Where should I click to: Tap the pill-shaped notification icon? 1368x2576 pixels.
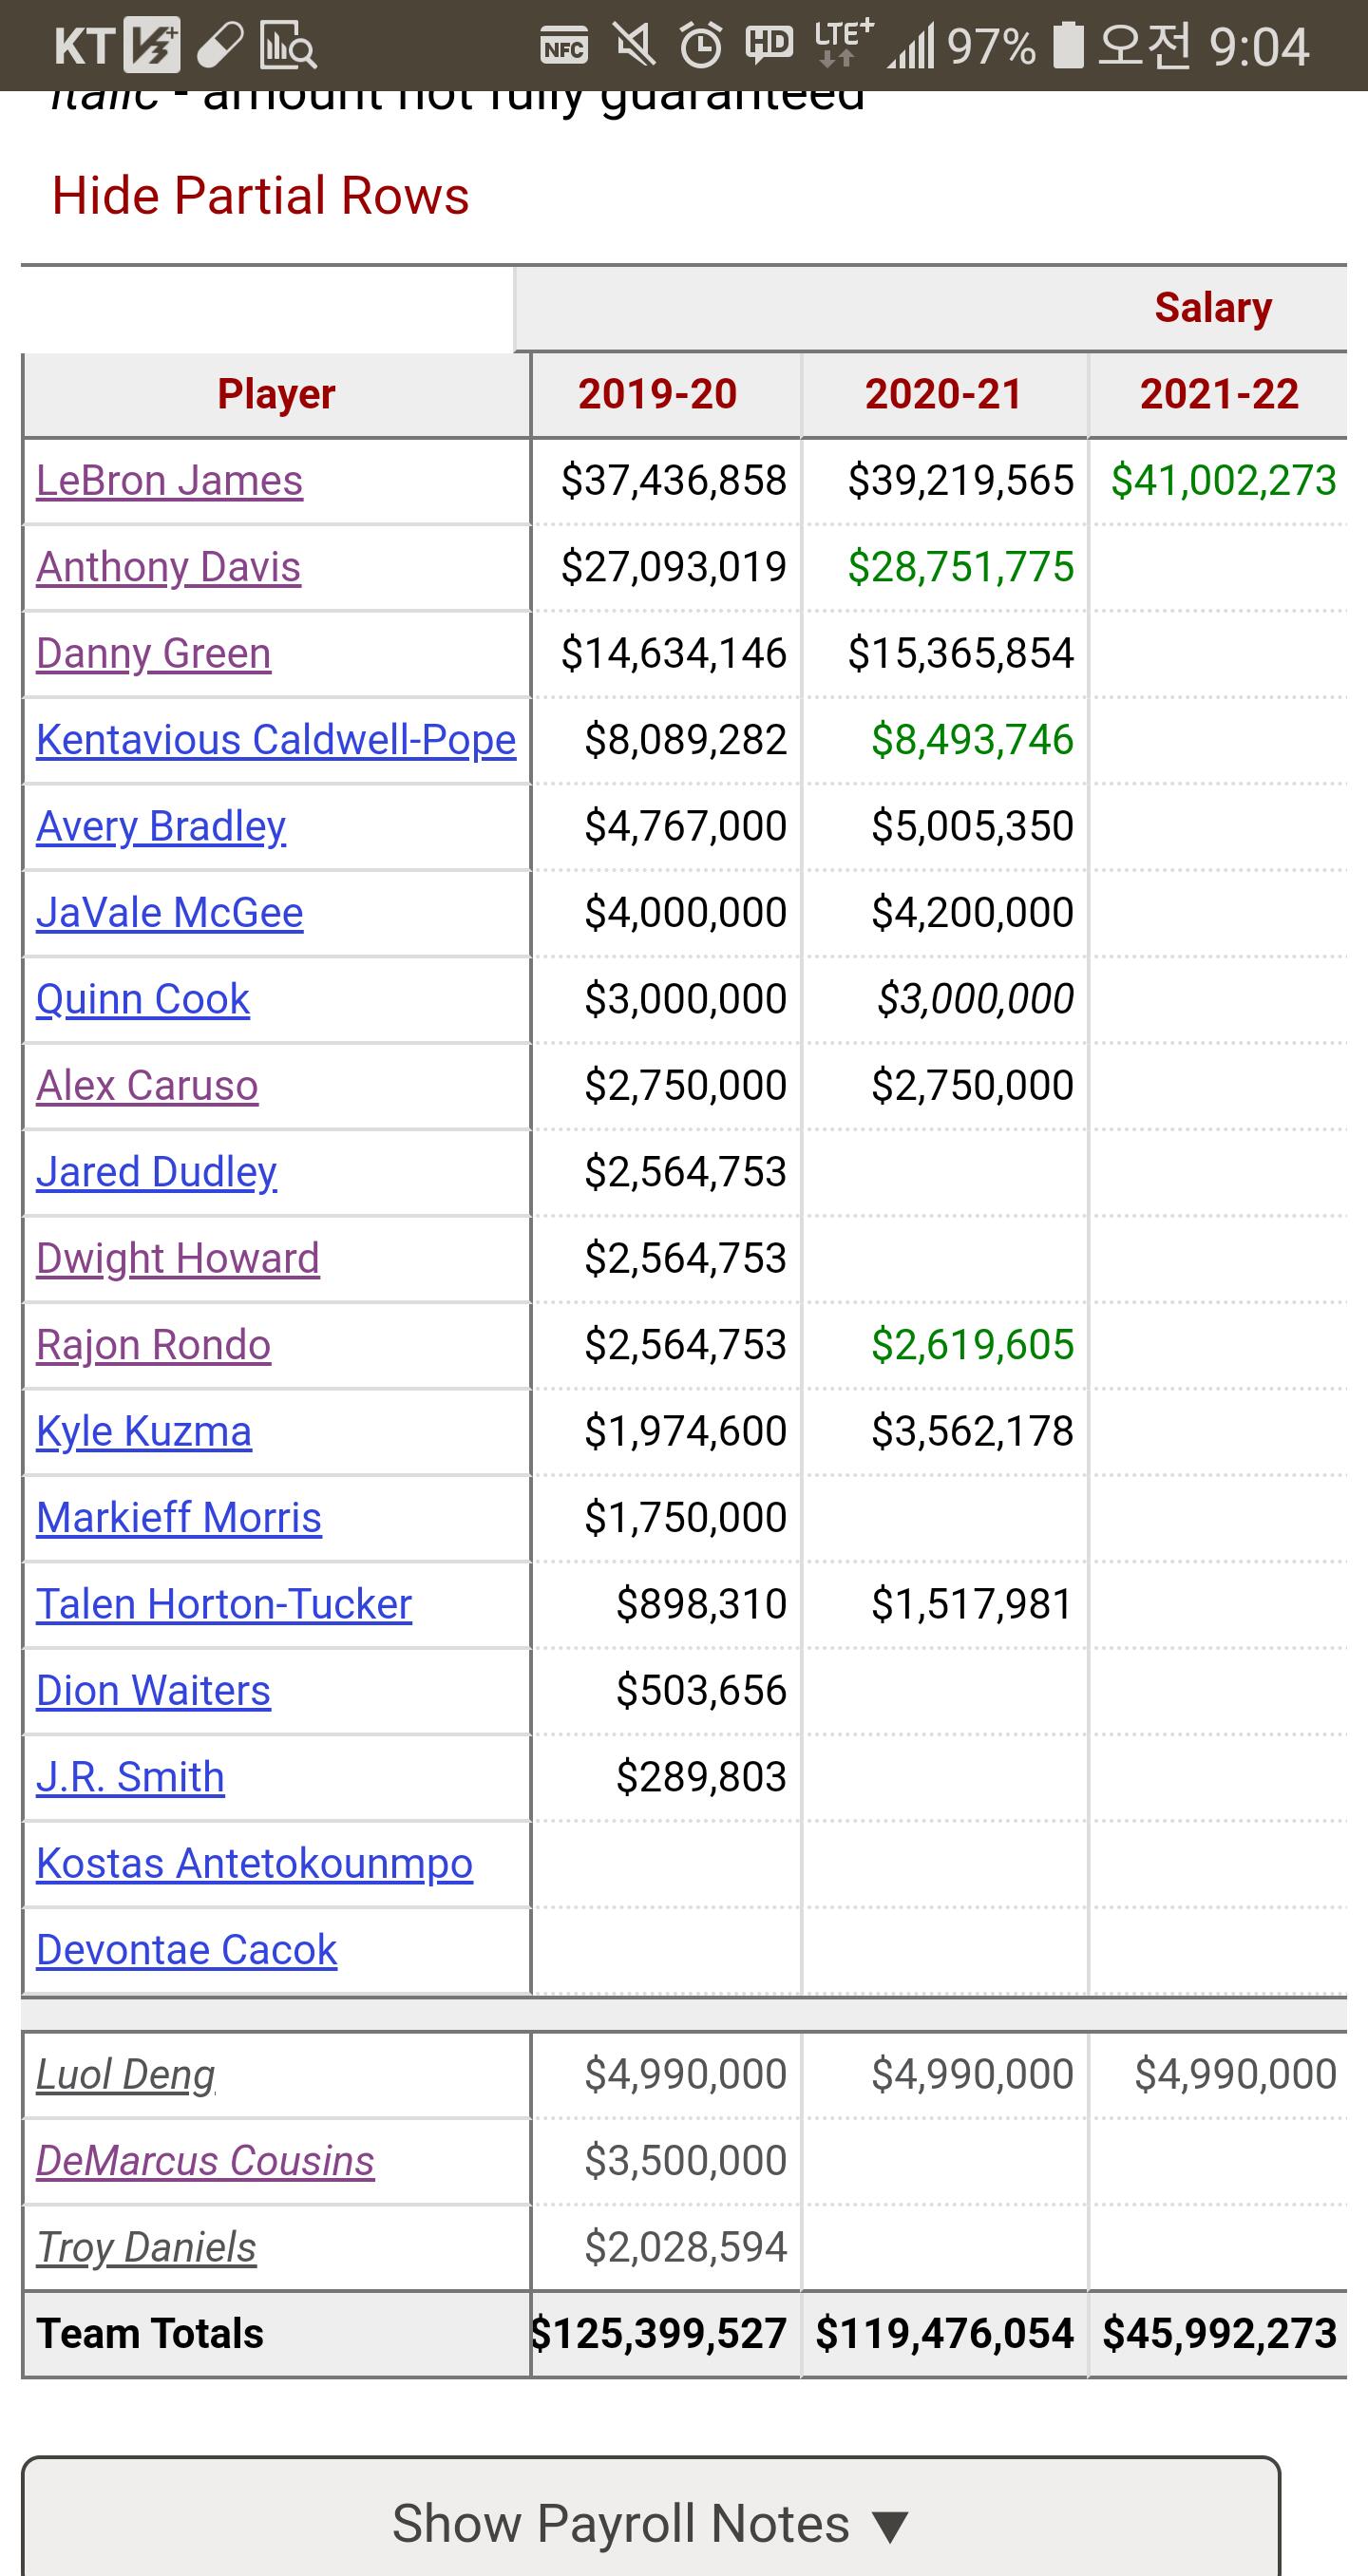click(x=219, y=46)
